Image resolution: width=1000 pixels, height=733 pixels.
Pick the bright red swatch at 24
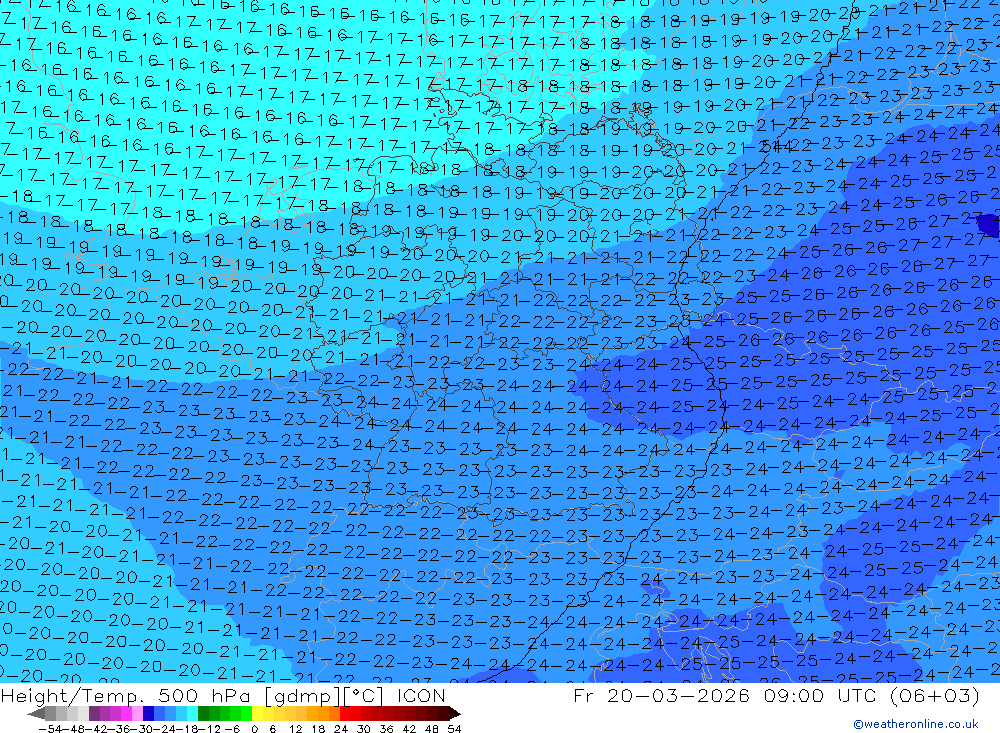tap(345, 714)
